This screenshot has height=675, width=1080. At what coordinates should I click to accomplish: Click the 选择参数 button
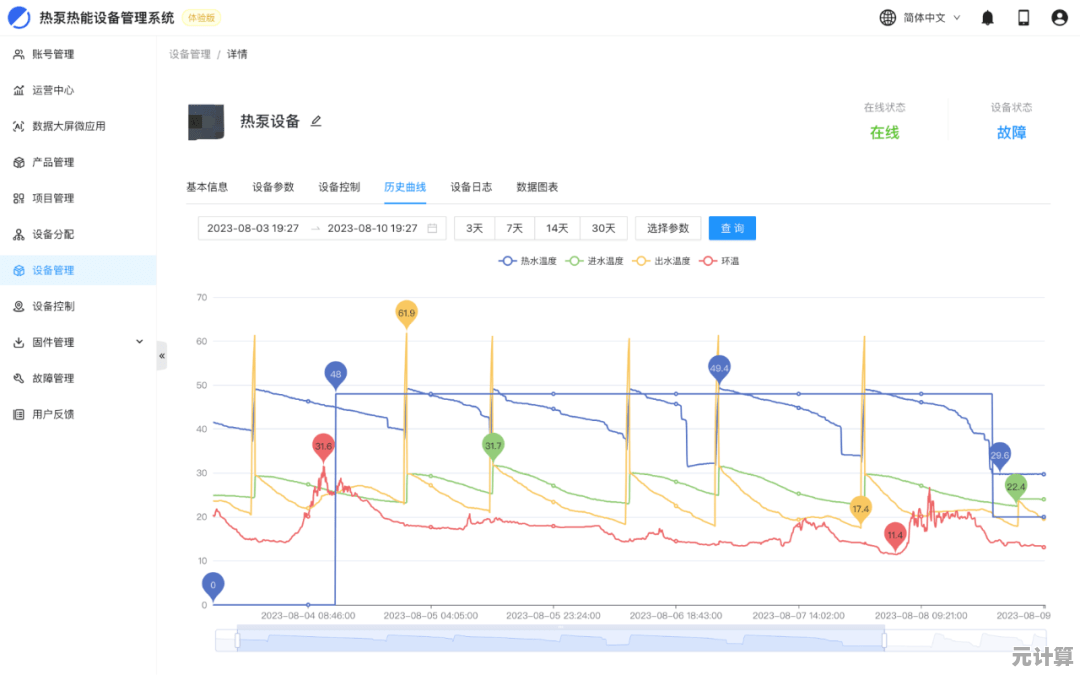668,228
